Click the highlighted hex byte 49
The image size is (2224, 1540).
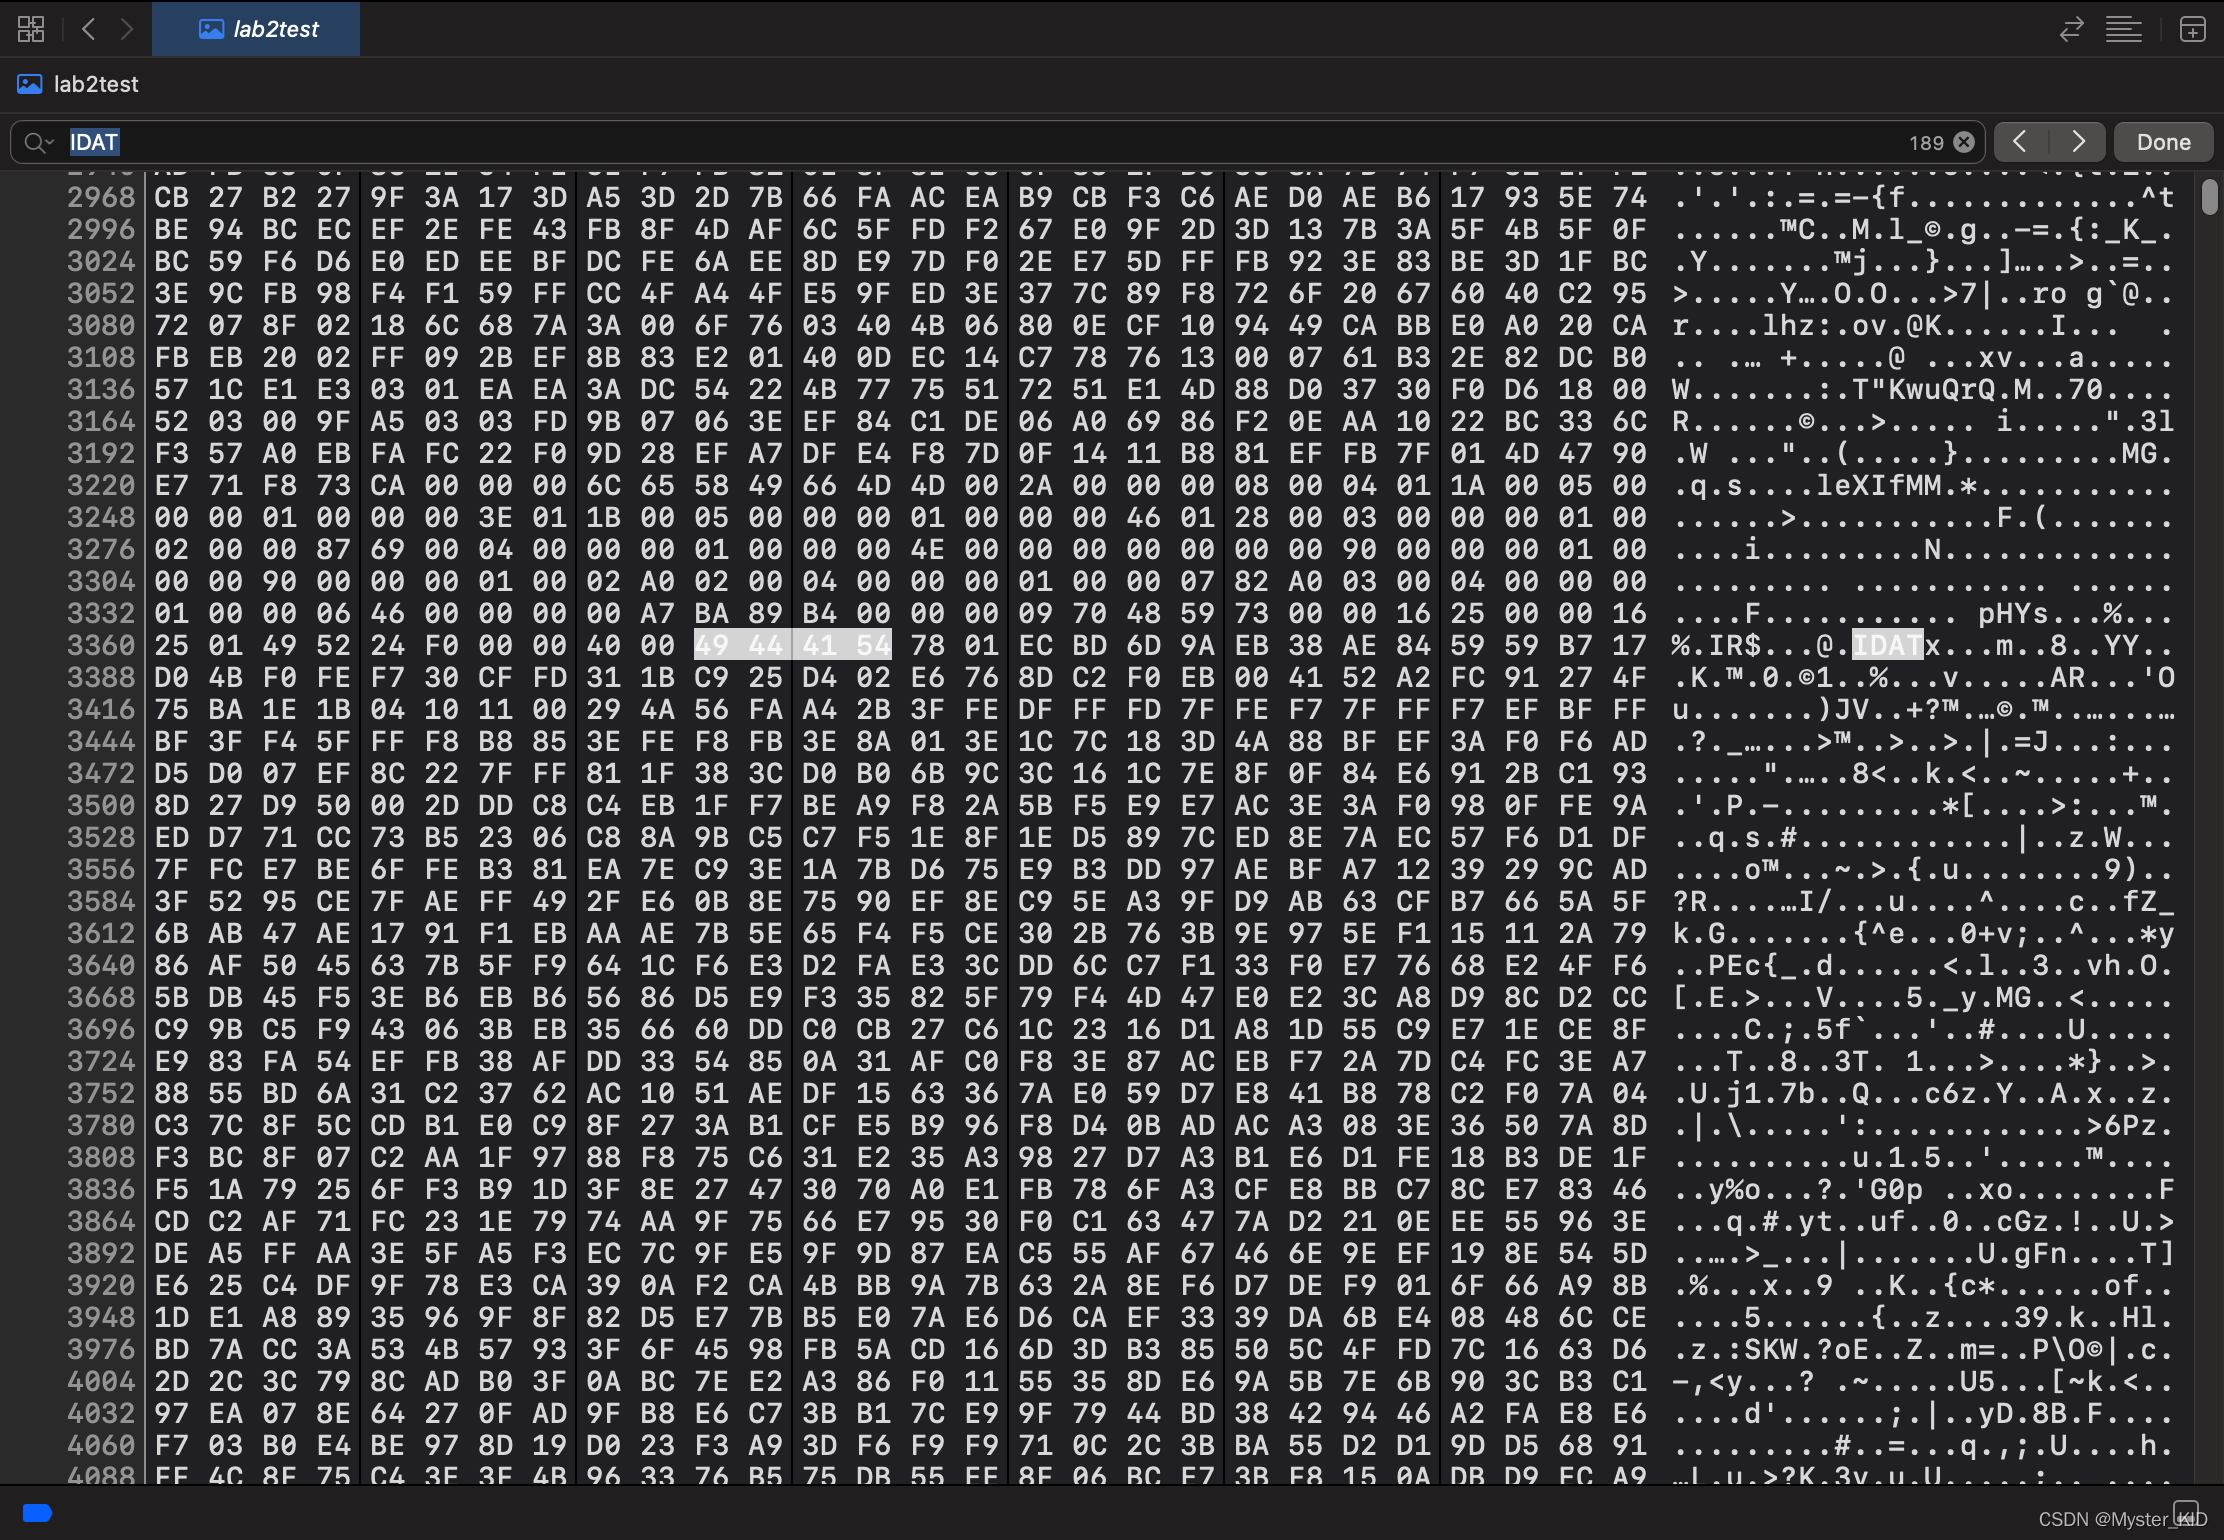click(x=711, y=645)
